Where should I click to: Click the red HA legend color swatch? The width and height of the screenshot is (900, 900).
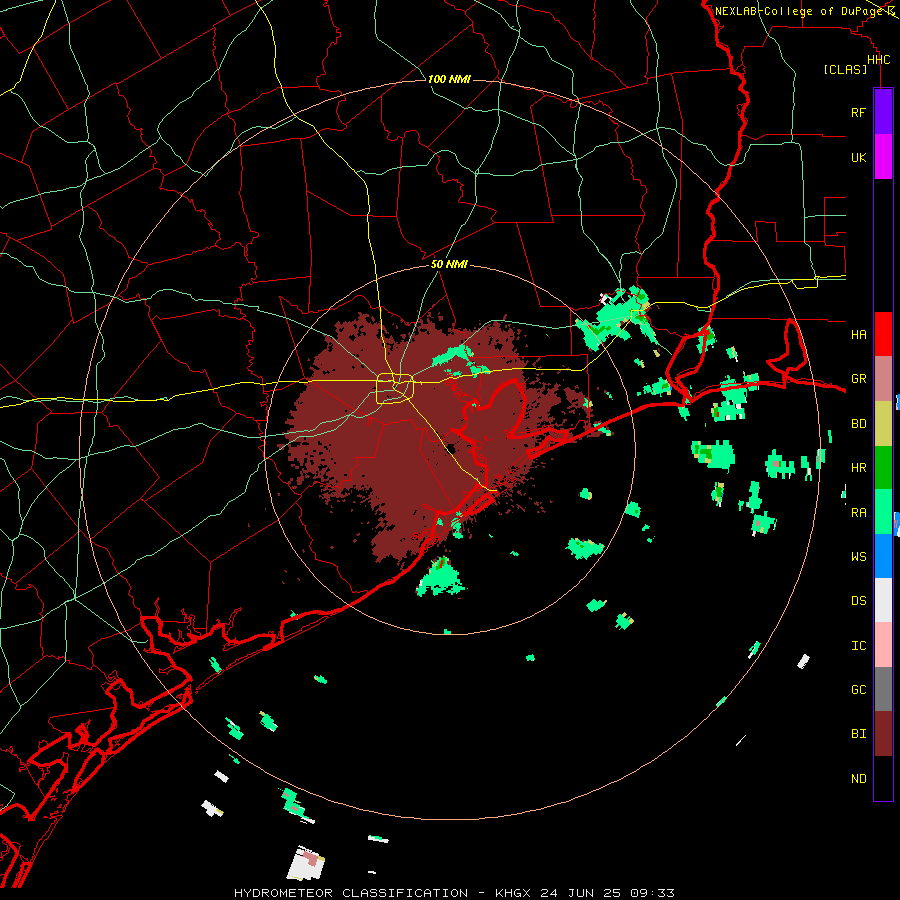pyautogui.click(x=883, y=334)
